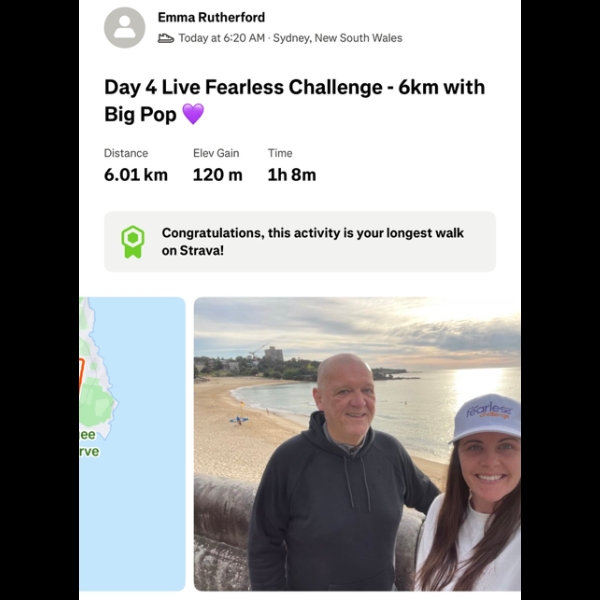Click the longest walk congratulations banner

click(x=300, y=242)
